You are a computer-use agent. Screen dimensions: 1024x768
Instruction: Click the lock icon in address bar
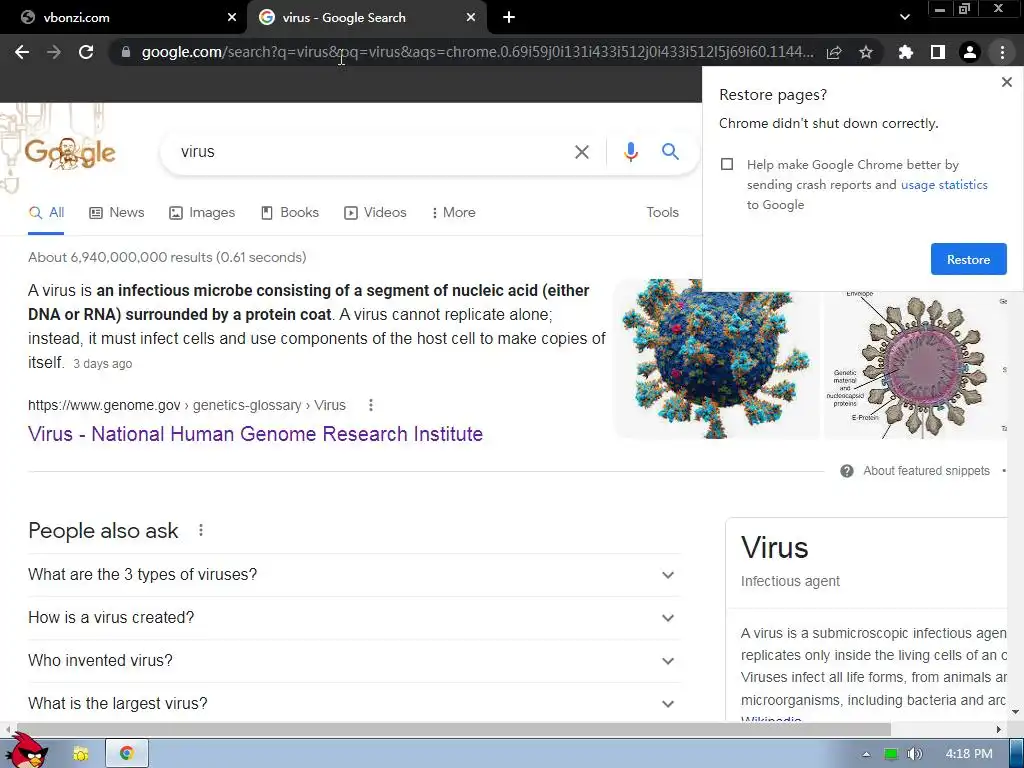126,52
